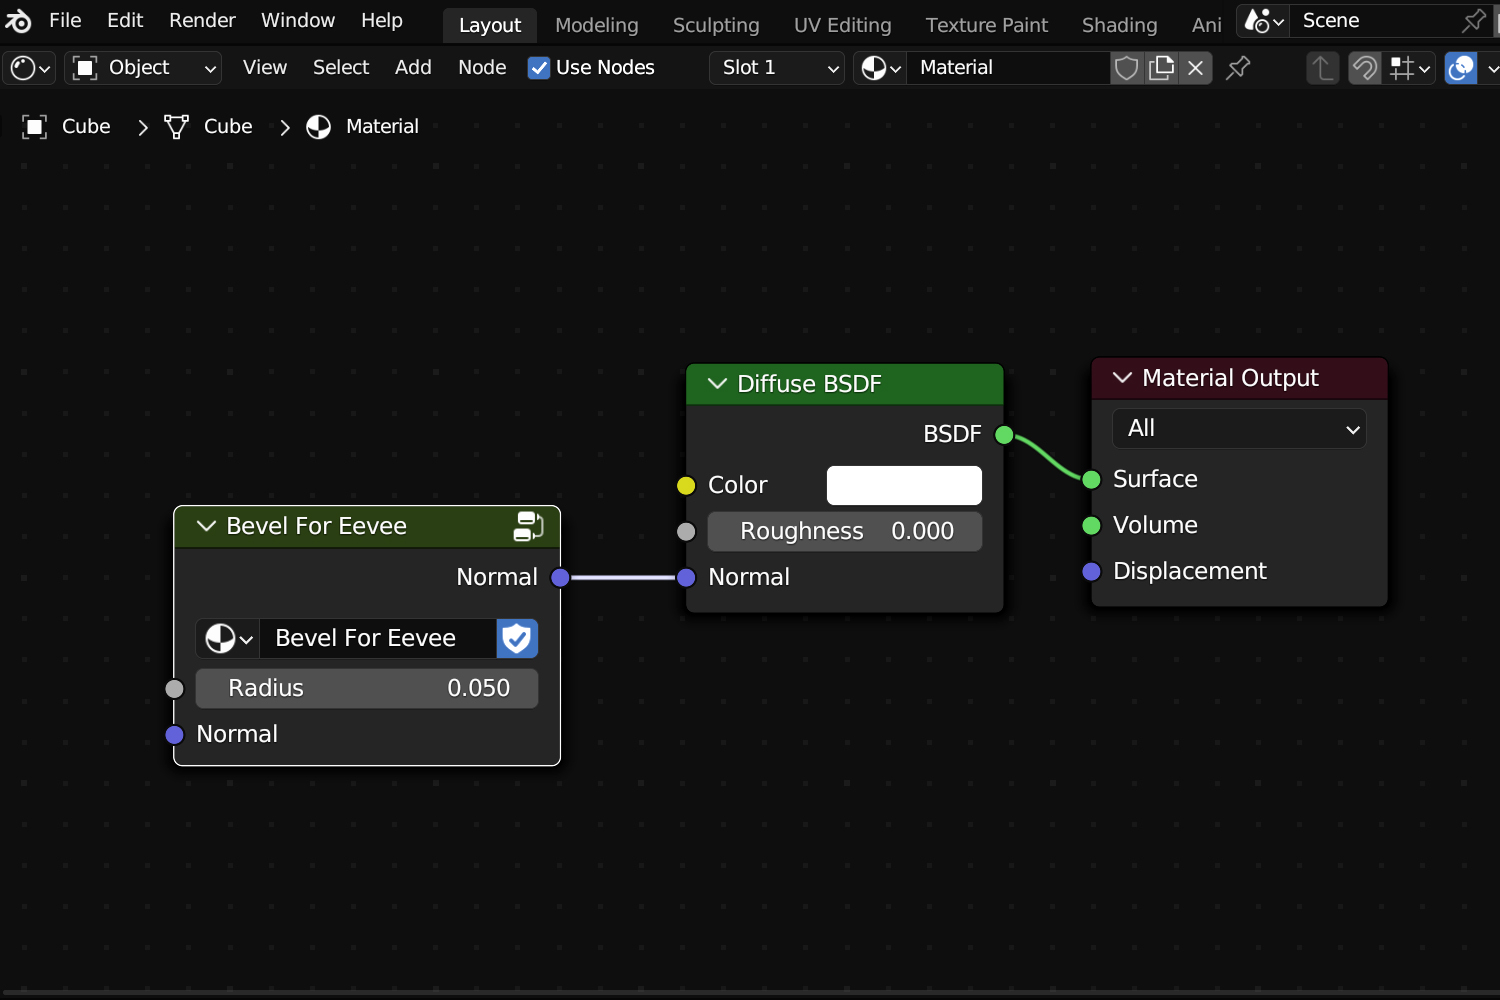Open the All target dropdown in Material Output
The height and width of the screenshot is (1000, 1500).
click(x=1239, y=429)
